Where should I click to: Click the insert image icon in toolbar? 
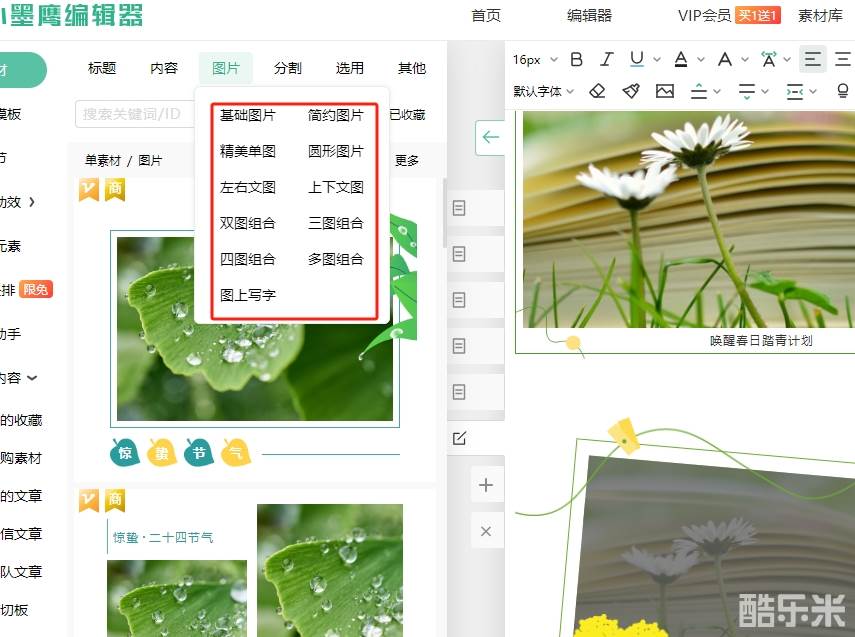664,91
